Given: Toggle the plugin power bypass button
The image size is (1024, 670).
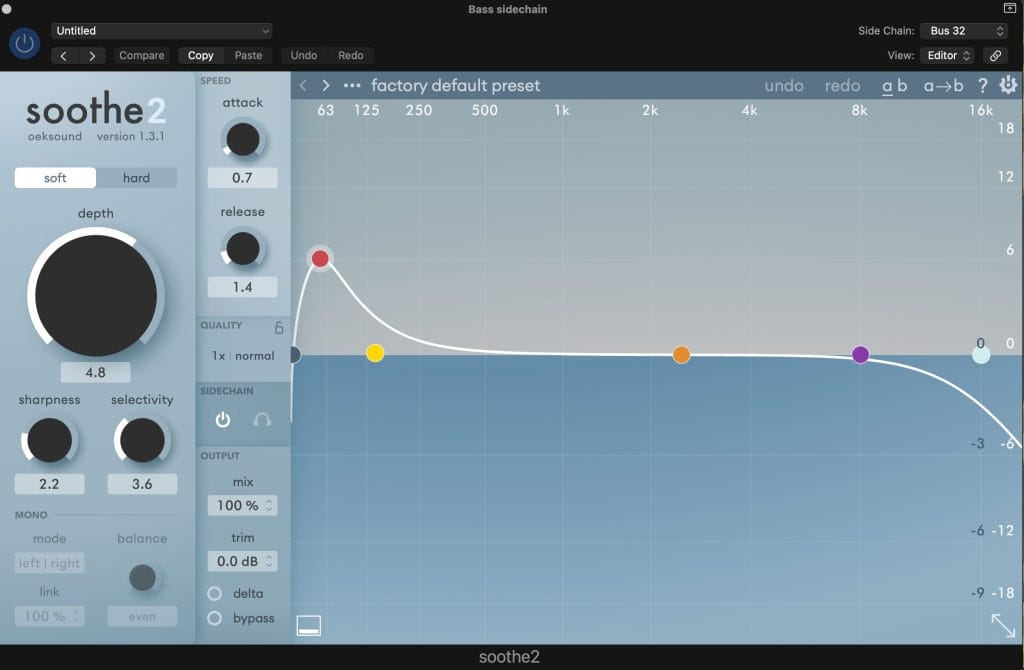Looking at the screenshot, I should point(25,43).
